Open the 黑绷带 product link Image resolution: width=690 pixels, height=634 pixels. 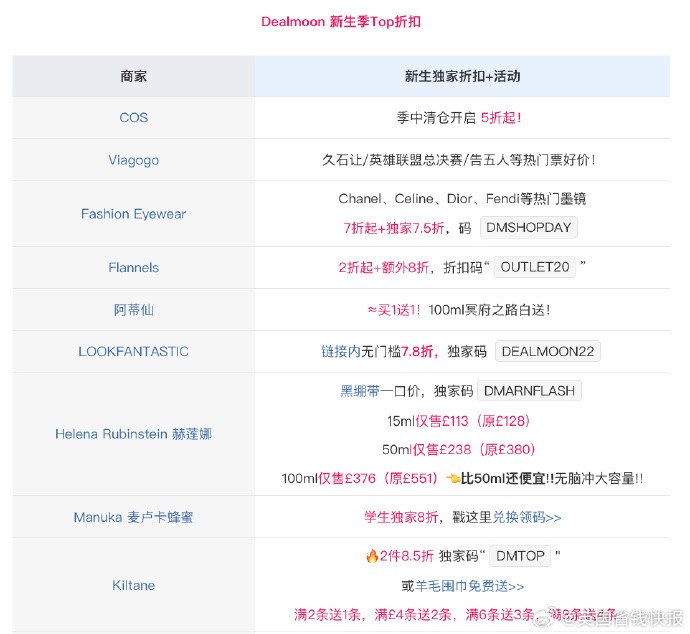click(360, 391)
